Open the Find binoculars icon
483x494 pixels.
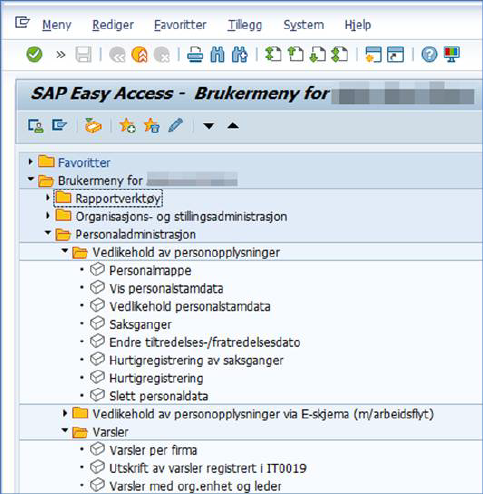(x=217, y=54)
